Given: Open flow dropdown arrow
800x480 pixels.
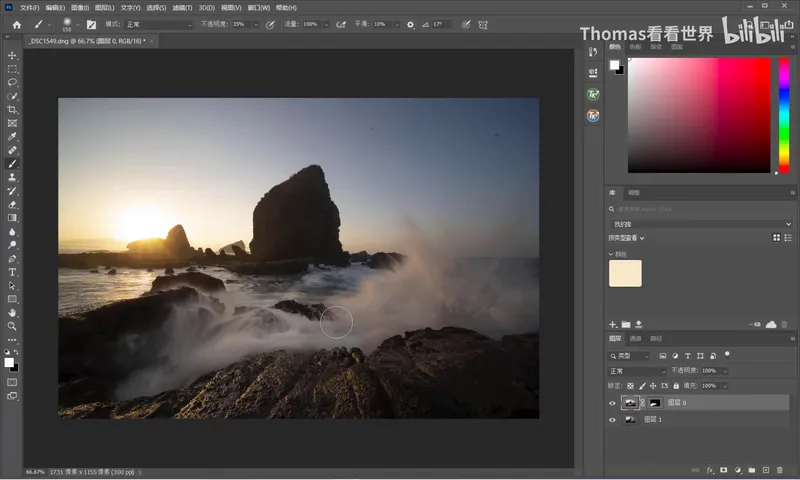Looking at the screenshot, I should [x=326, y=24].
